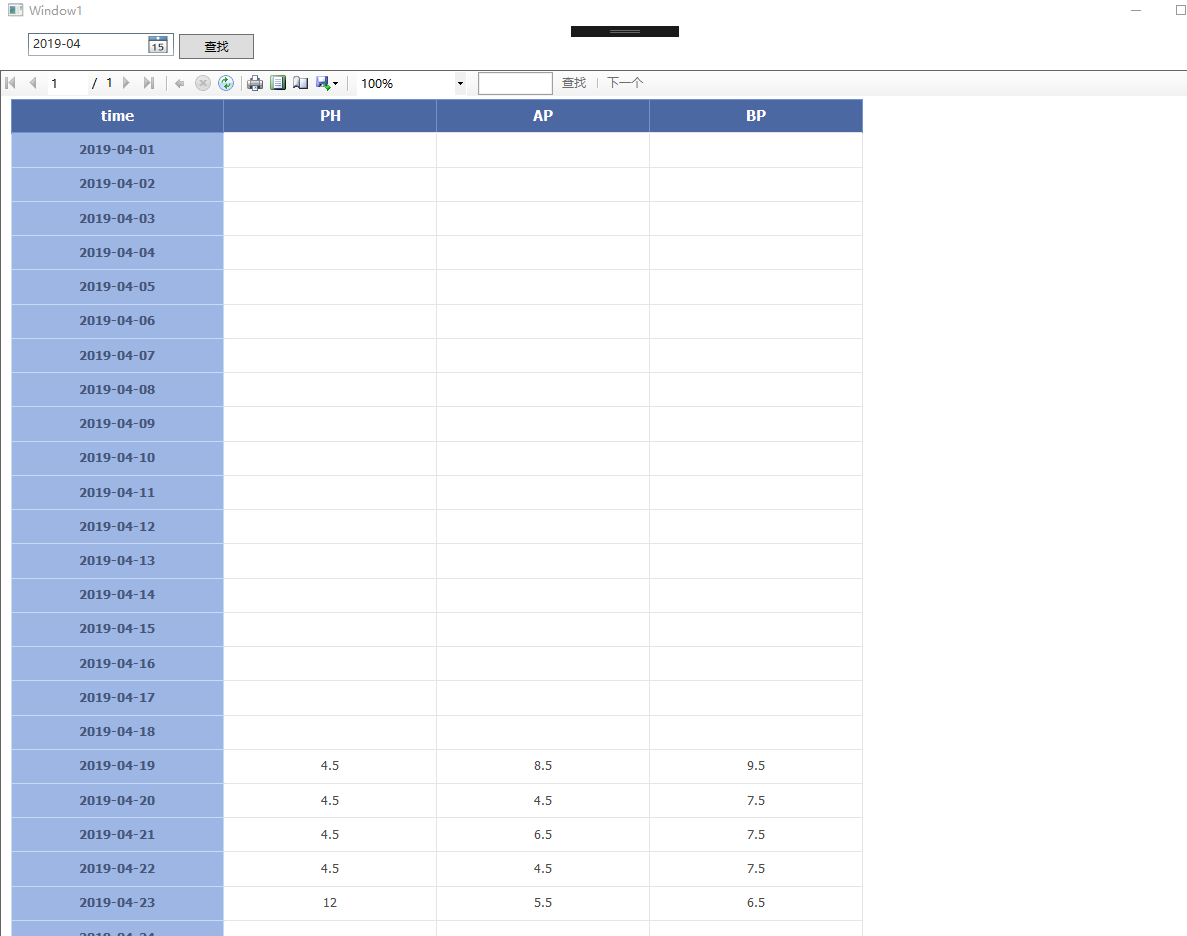
Task: Export the report via save icon
Action: pos(322,83)
